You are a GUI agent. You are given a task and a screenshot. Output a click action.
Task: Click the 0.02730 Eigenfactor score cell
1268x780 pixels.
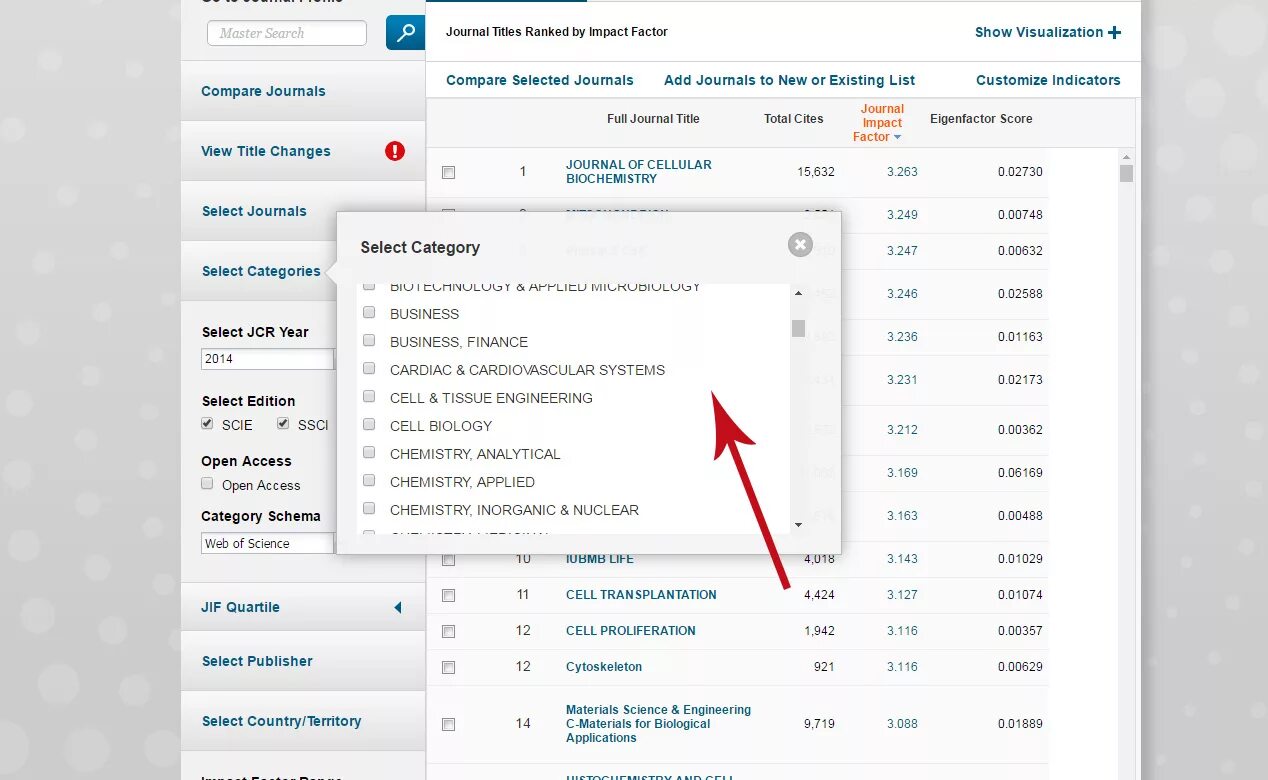[x=1020, y=172]
